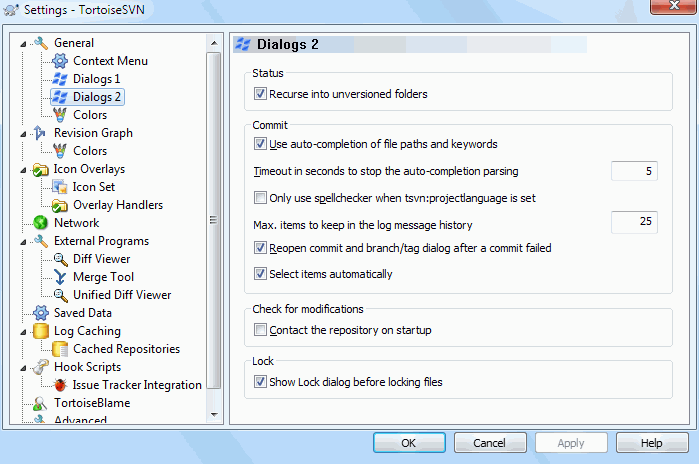Select Cached Repositories in the tree
Image resolution: width=699 pixels, height=464 pixels.
pyautogui.click(x=126, y=349)
